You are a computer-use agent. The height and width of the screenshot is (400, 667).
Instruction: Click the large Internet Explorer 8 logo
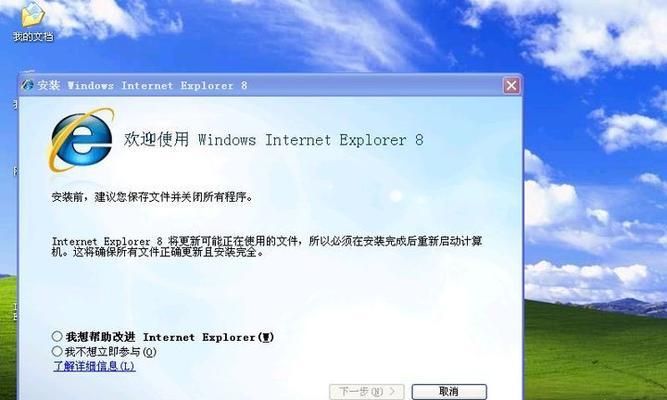pyautogui.click(x=81, y=140)
